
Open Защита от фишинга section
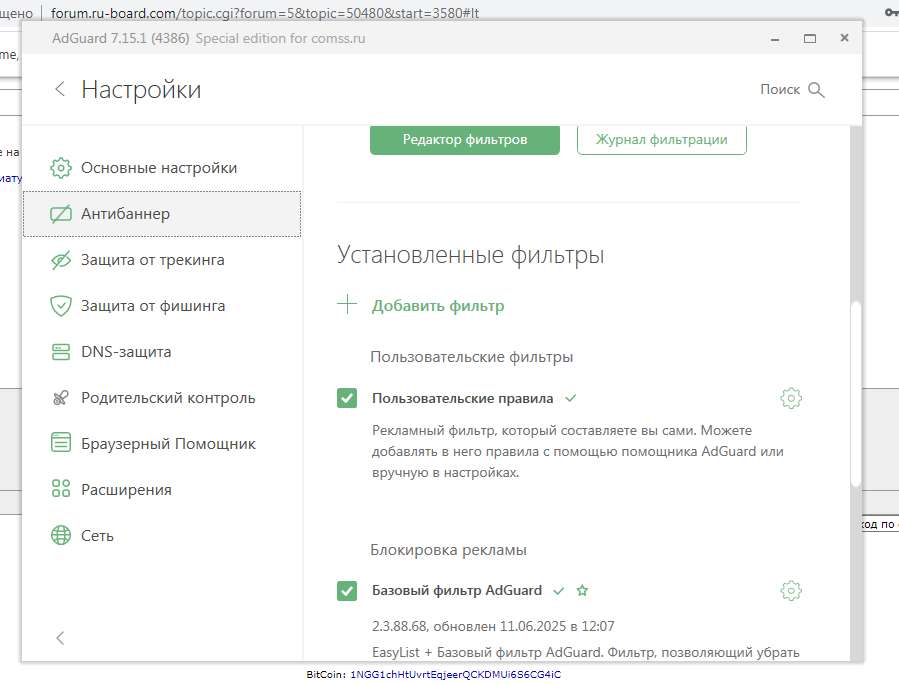coord(162,306)
